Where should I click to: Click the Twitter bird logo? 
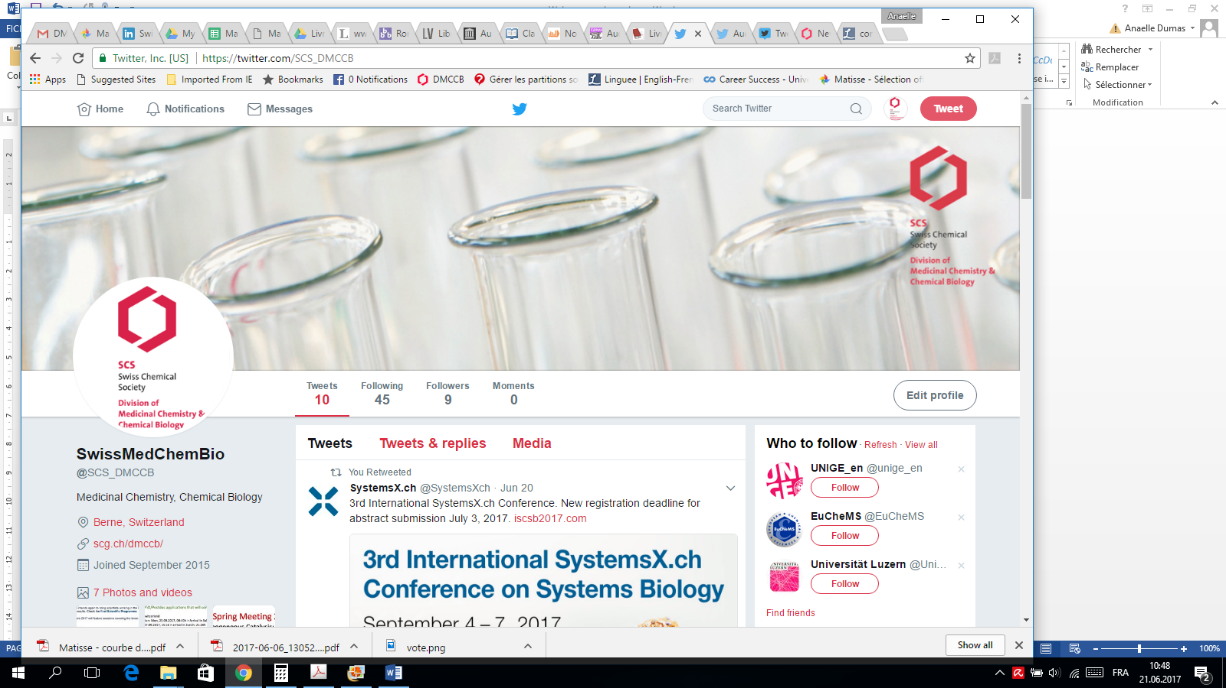pos(519,109)
